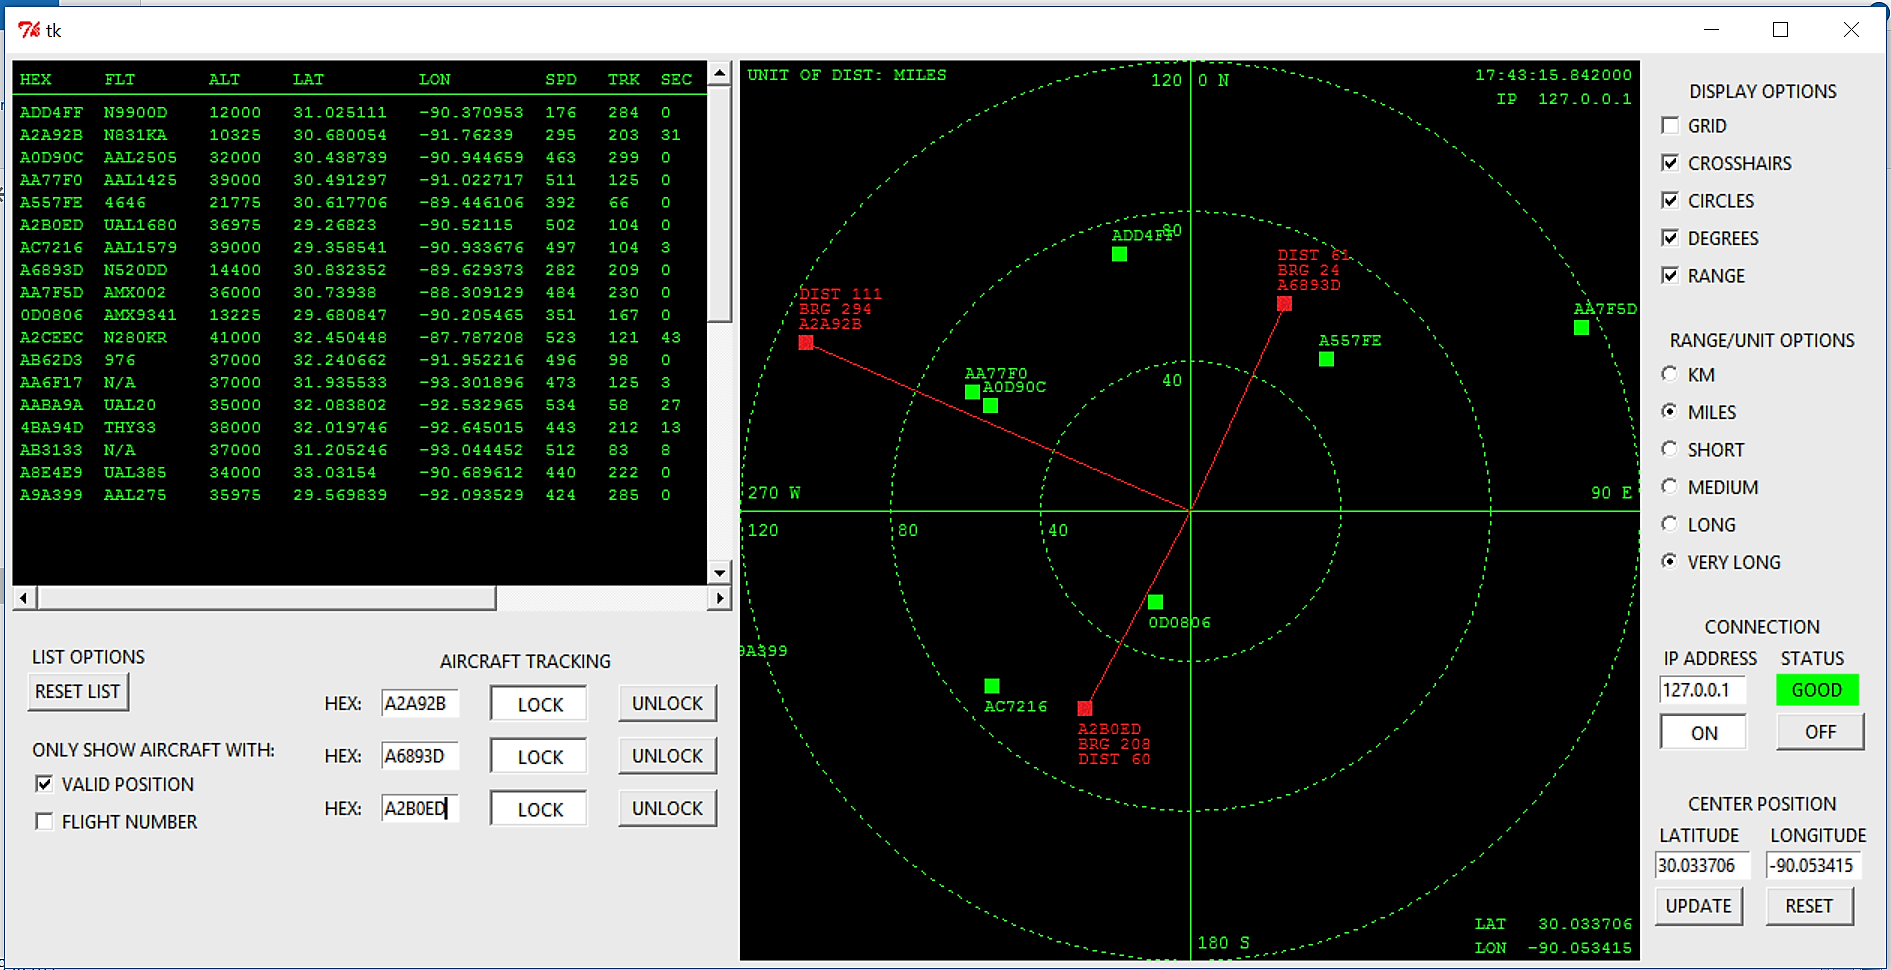Toggle the CROSSHAIRS checkbox

1669,162
